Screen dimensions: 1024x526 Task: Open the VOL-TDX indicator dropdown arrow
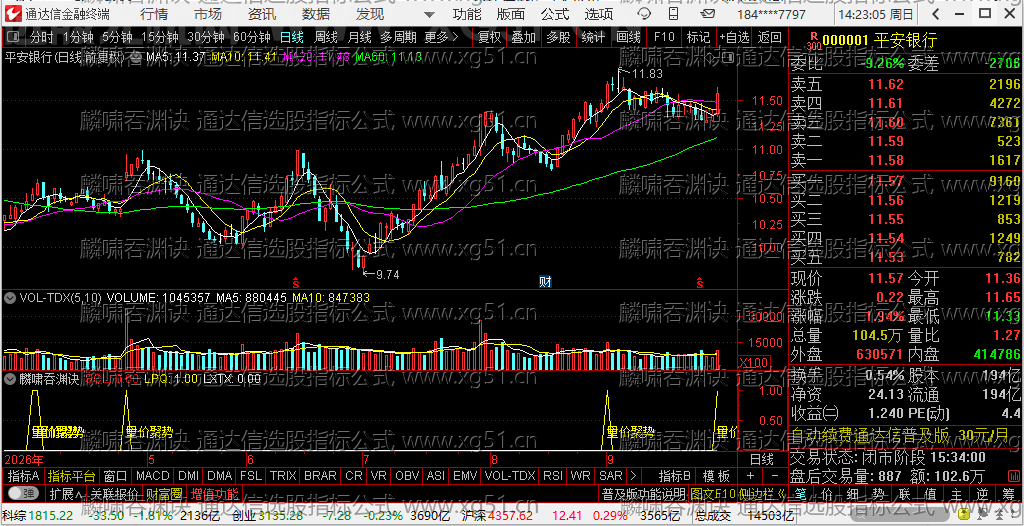click(x=10, y=298)
